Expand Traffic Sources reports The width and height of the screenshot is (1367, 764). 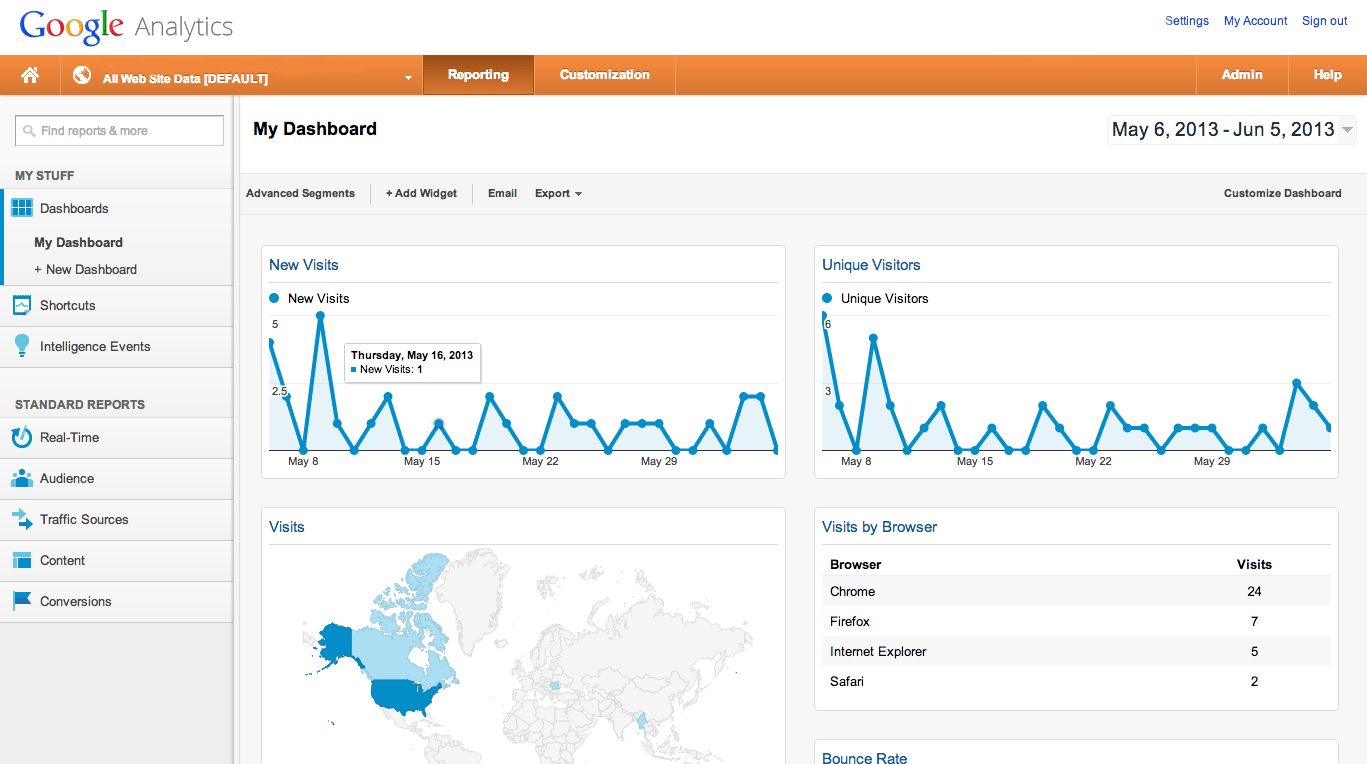click(x=84, y=519)
